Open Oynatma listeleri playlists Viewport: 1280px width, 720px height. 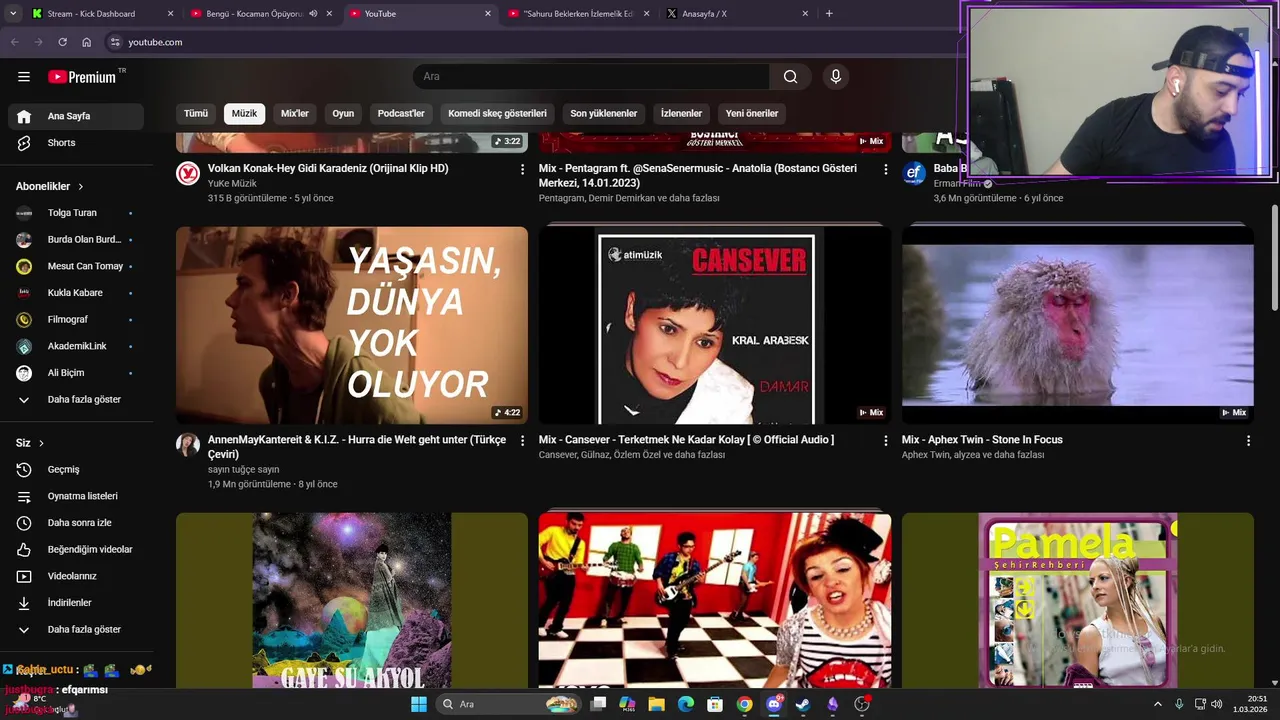(76, 496)
